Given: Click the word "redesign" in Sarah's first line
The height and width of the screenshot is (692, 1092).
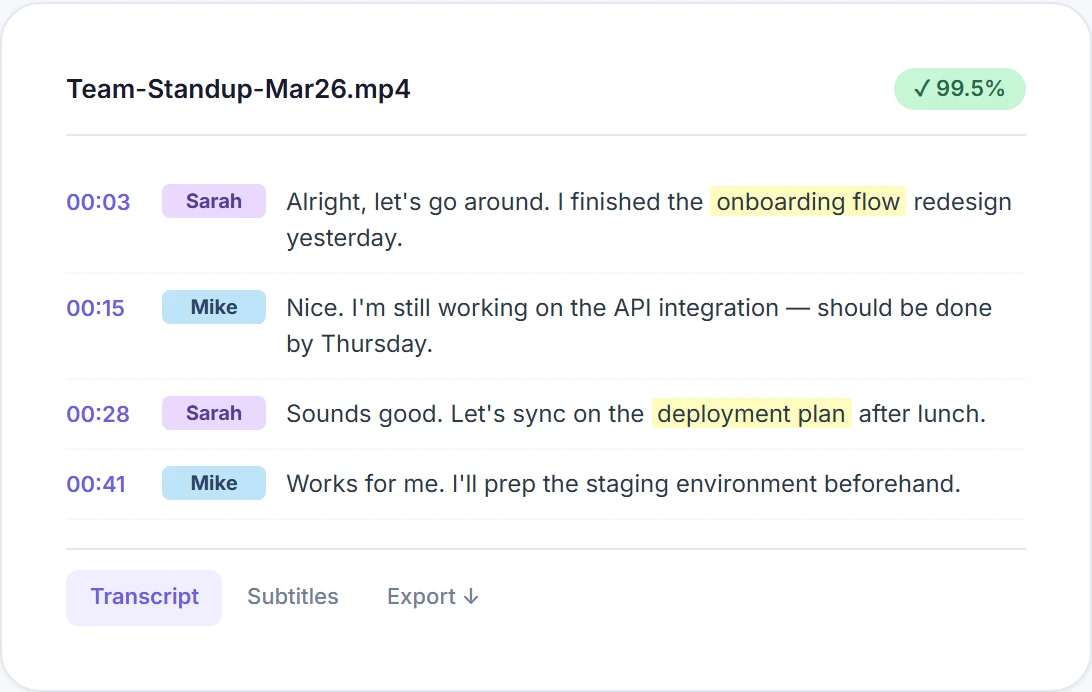Looking at the screenshot, I should (962, 202).
